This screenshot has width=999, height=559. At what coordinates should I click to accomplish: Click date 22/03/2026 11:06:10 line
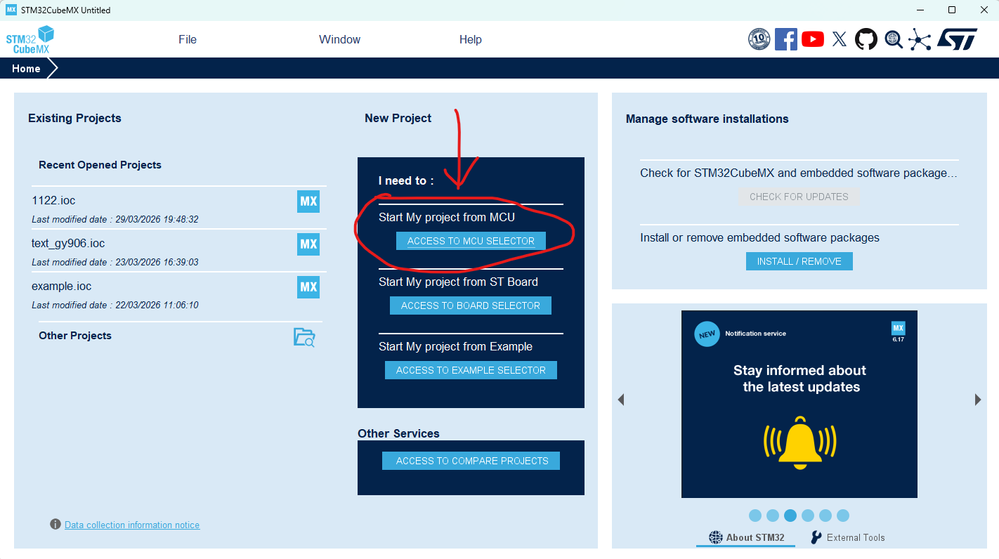(x=115, y=305)
